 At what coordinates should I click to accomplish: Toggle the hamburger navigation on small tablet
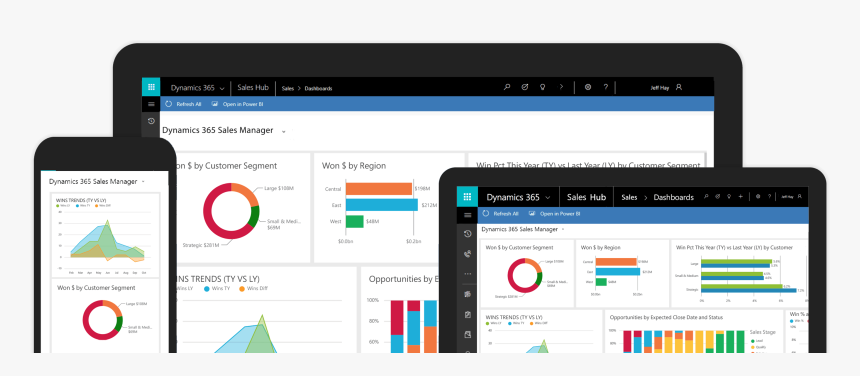[x=468, y=215]
